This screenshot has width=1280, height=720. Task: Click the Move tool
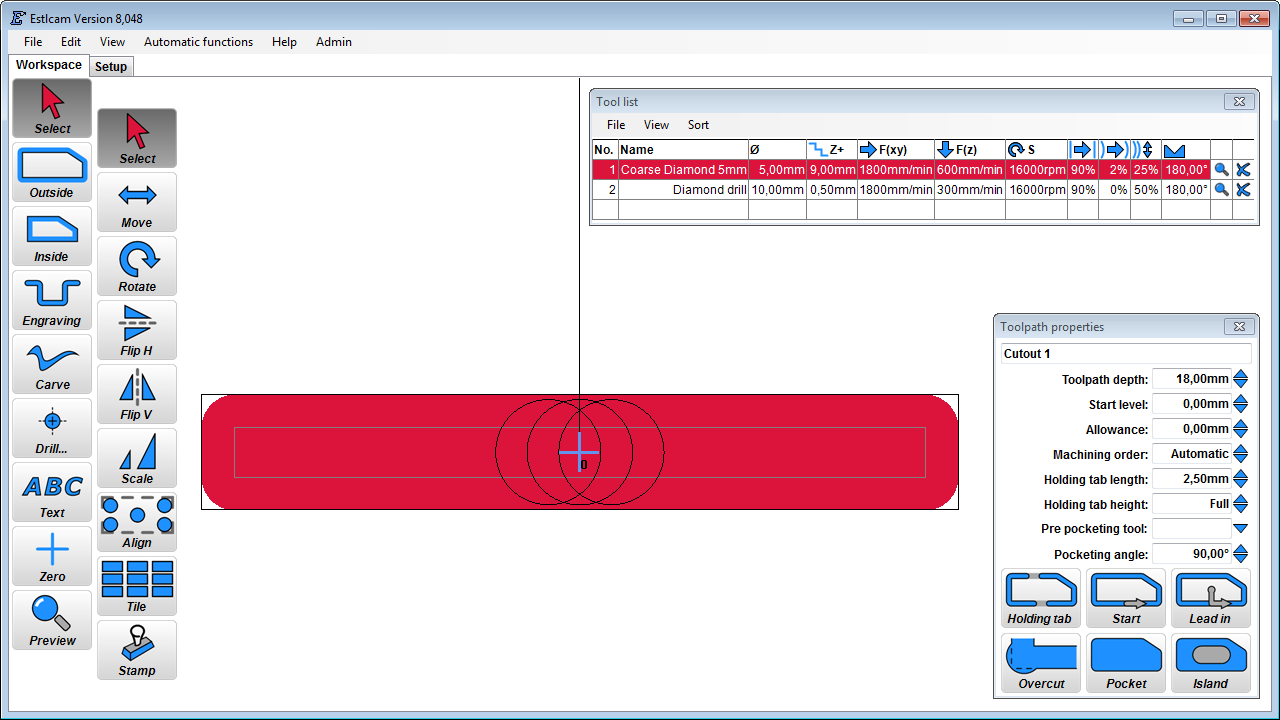pos(137,202)
